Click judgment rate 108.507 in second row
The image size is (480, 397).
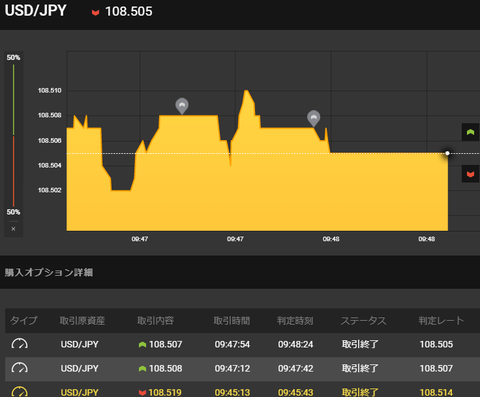(x=436, y=368)
